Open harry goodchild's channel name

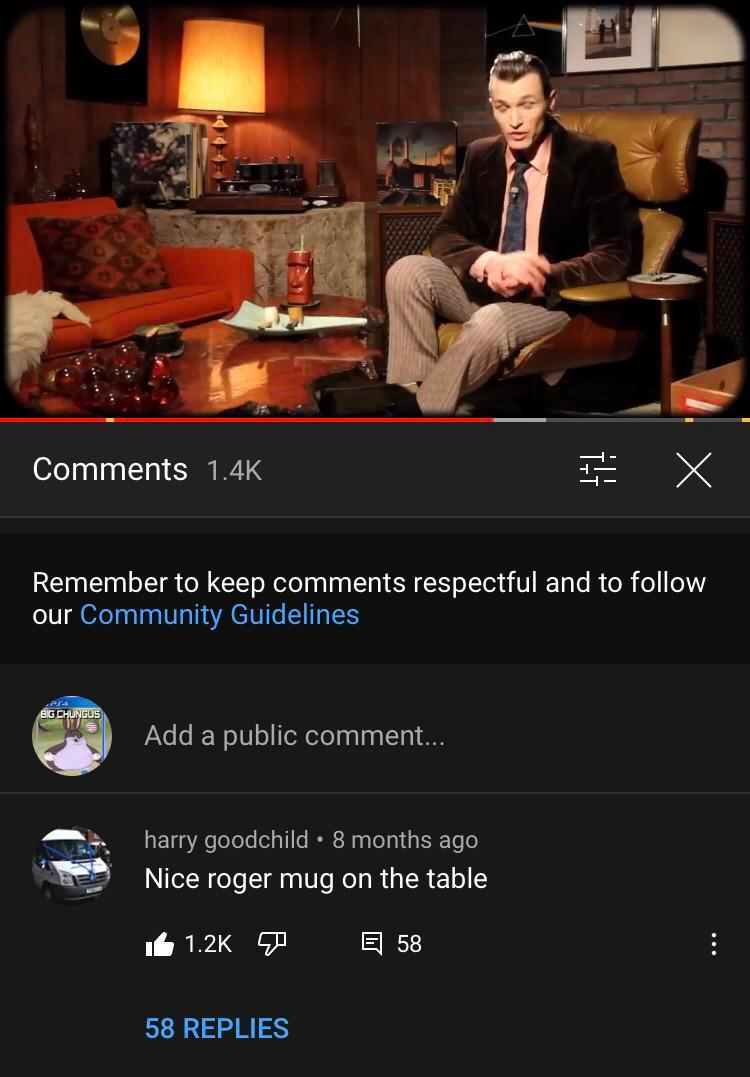tap(226, 839)
